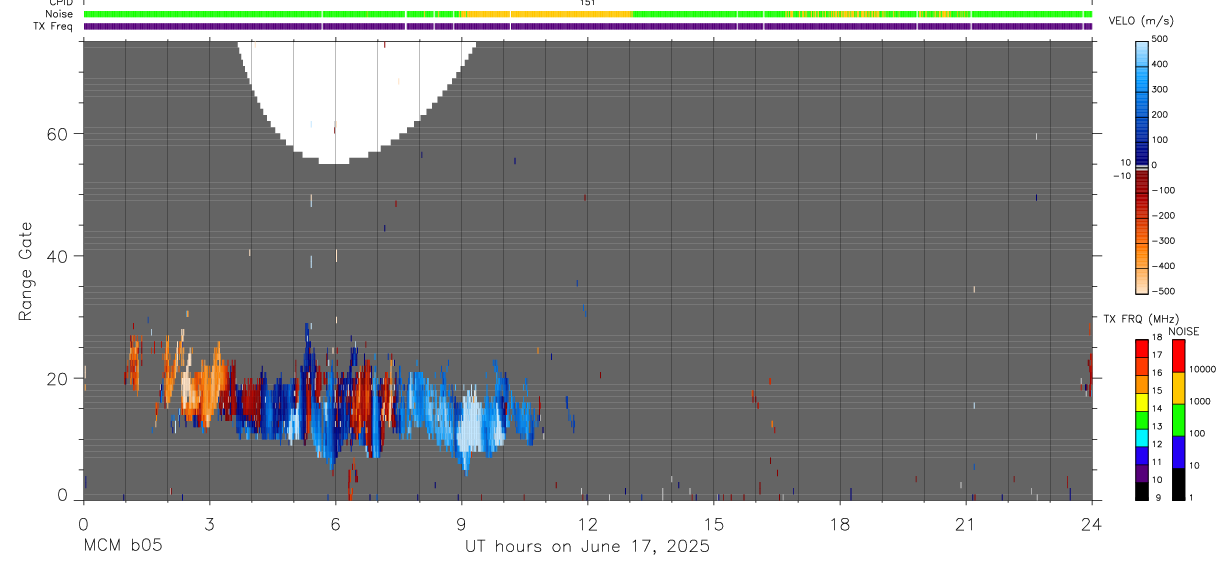Pick the green swatch in NOISE legend

coord(1179,420)
